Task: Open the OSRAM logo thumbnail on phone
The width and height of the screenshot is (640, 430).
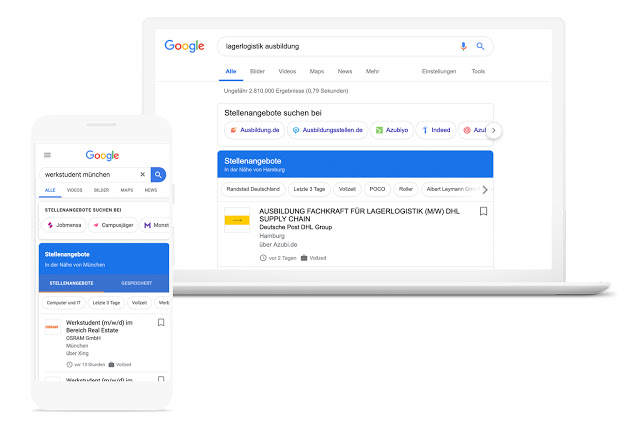Action: point(52,327)
